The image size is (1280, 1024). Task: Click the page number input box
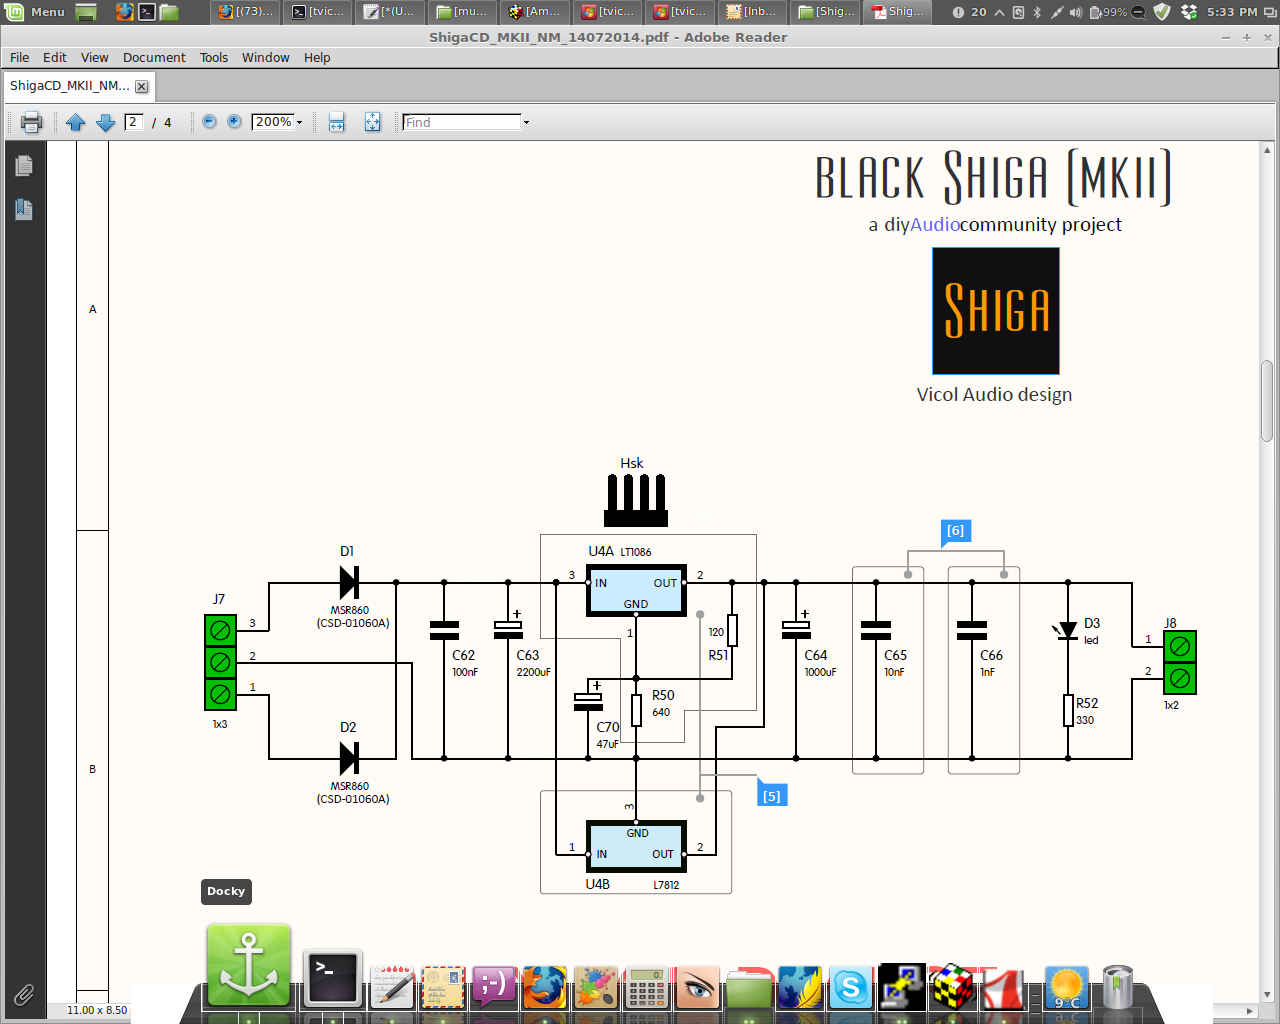click(134, 122)
